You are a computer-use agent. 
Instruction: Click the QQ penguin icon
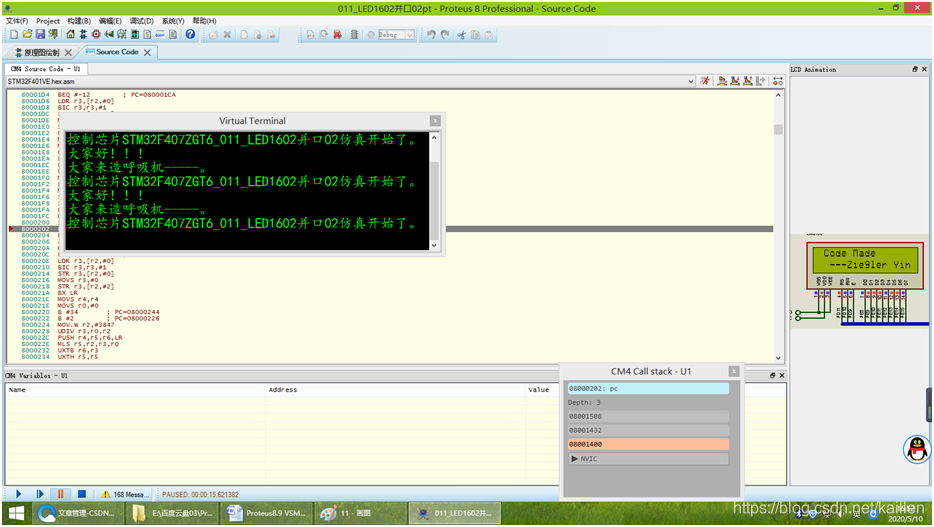coord(917,449)
